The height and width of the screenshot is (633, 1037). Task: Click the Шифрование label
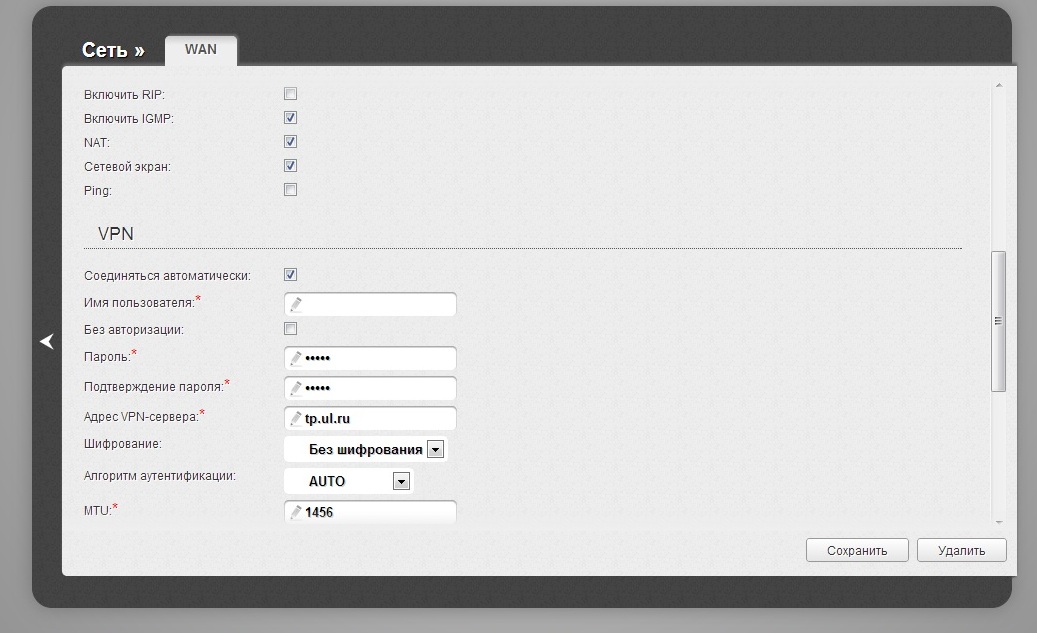point(122,444)
